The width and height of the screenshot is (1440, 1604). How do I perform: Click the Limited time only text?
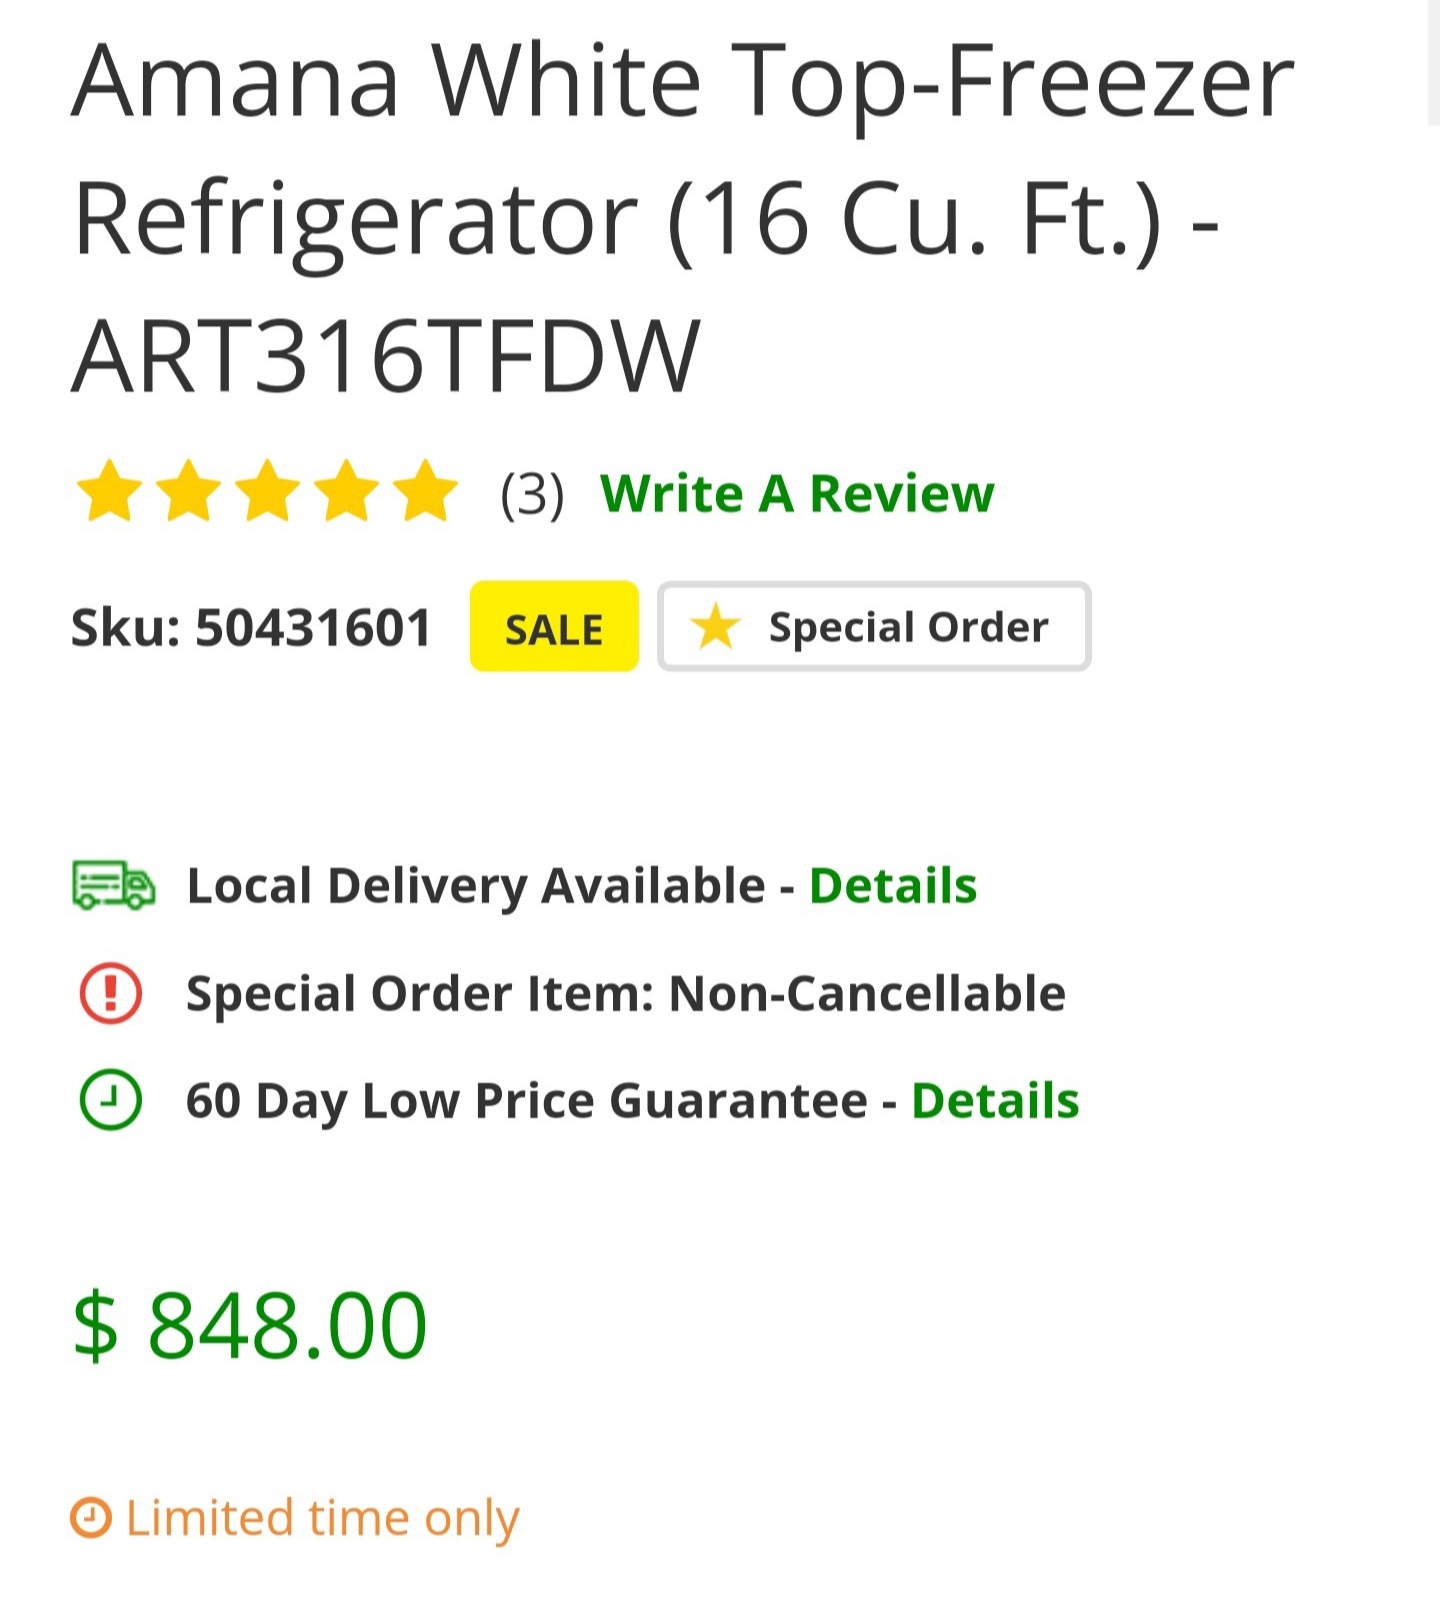(x=322, y=1518)
